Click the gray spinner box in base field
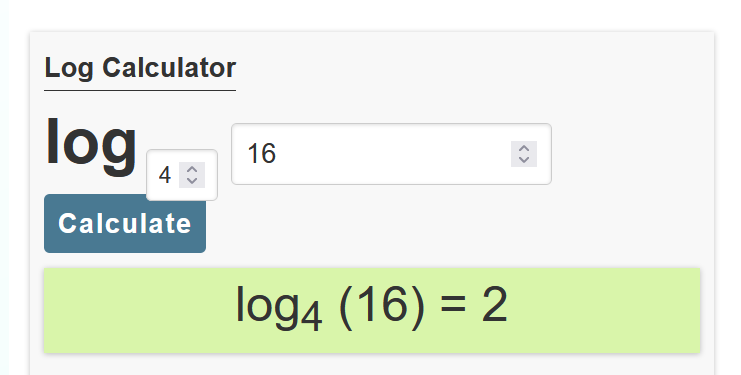The width and height of the screenshot is (741, 375). pyautogui.click(x=192, y=175)
